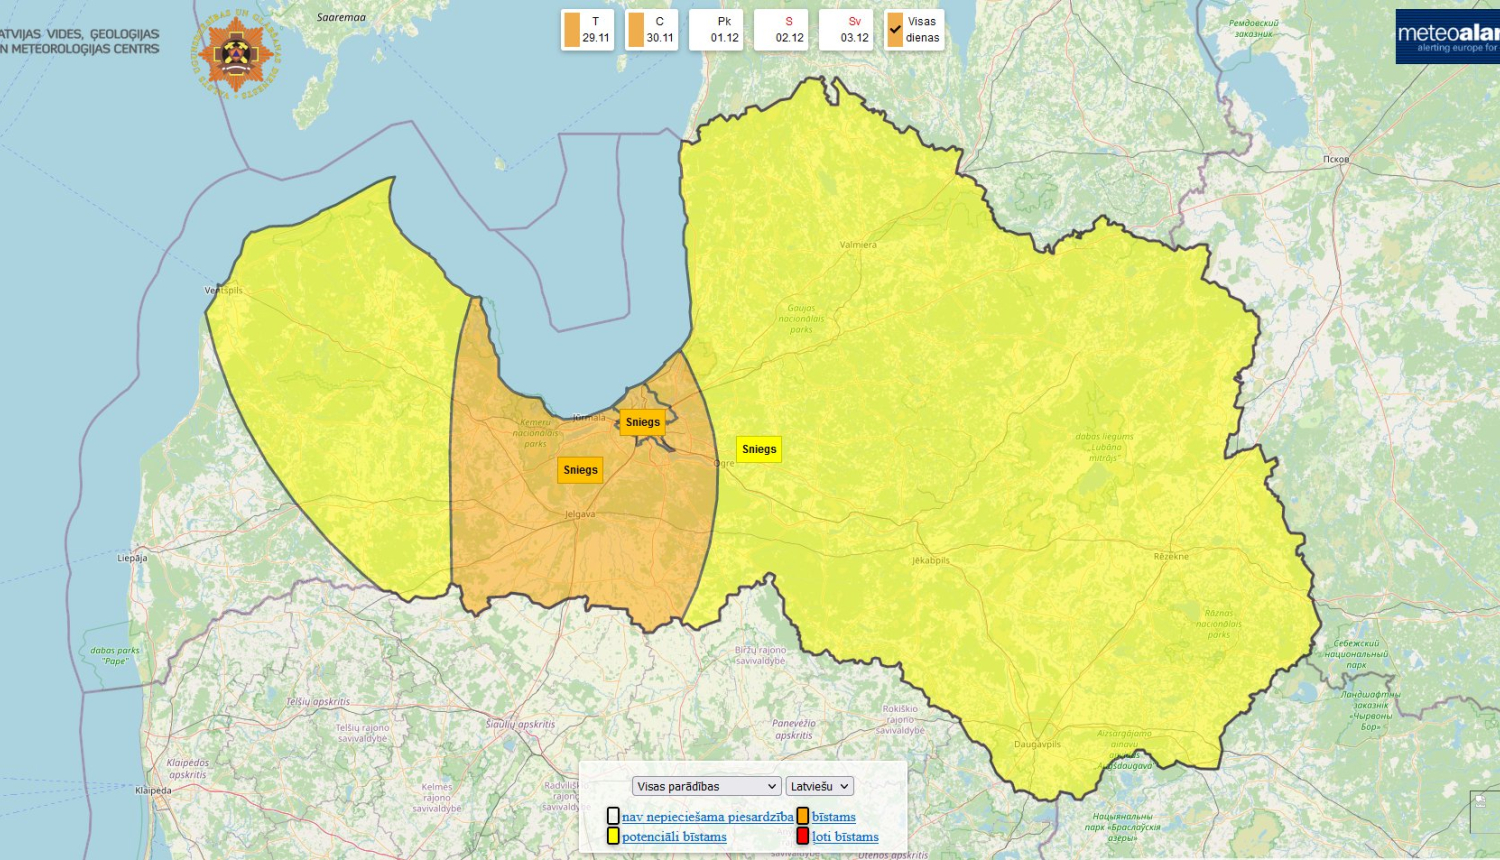1500x860 pixels.
Task: Select the orange Sniegs warning marker
Action: pyautogui.click(x=580, y=469)
